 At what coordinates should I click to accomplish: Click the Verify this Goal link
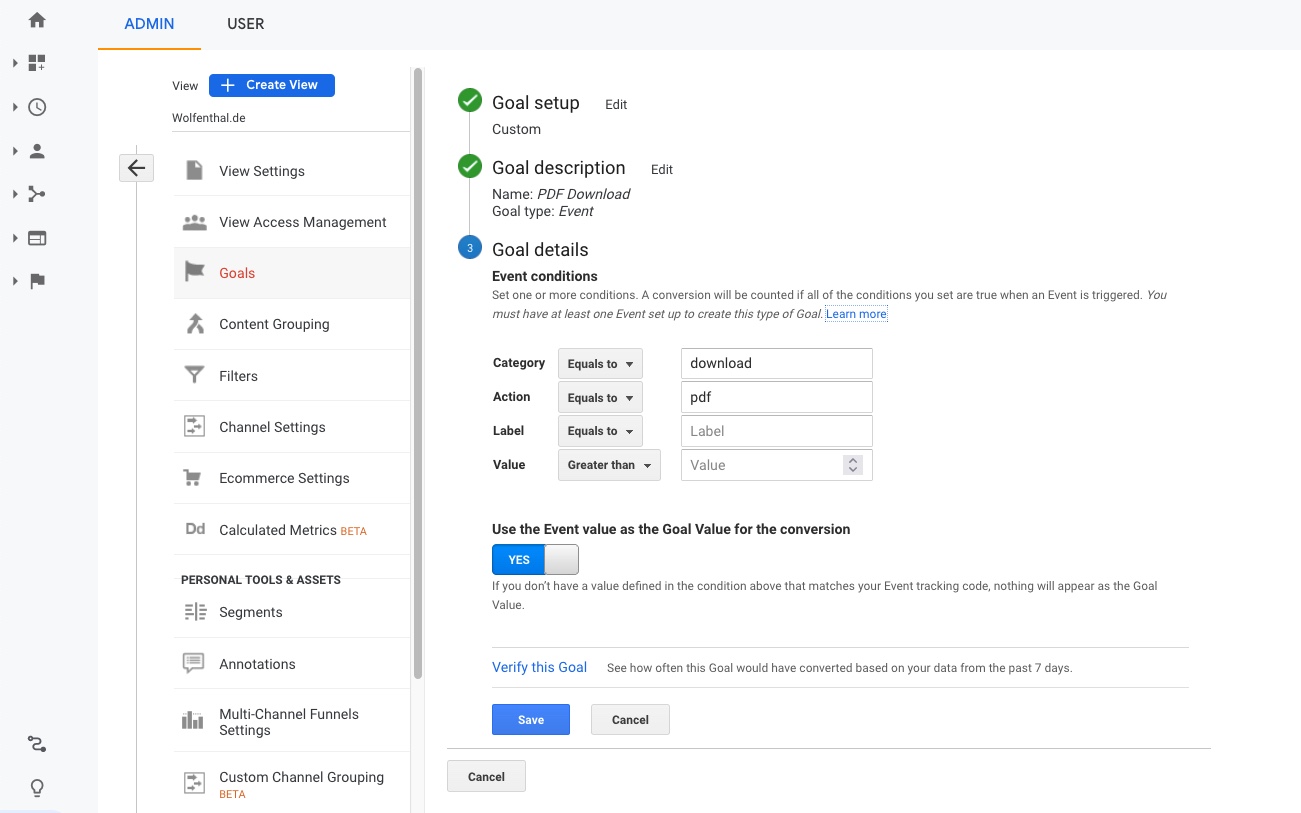tap(539, 667)
